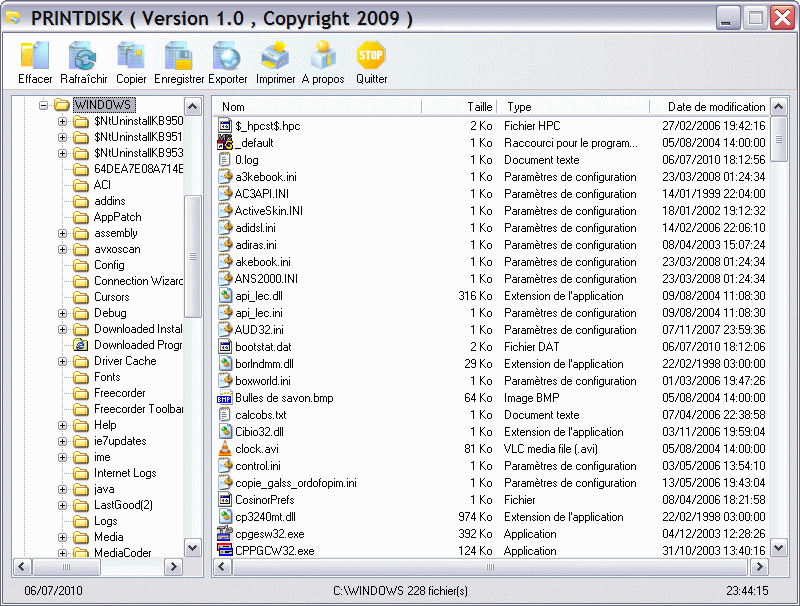This screenshot has height=606, width=800.
Task: Click the icon of $_hpcst$.hpc file
Action: 225,125
